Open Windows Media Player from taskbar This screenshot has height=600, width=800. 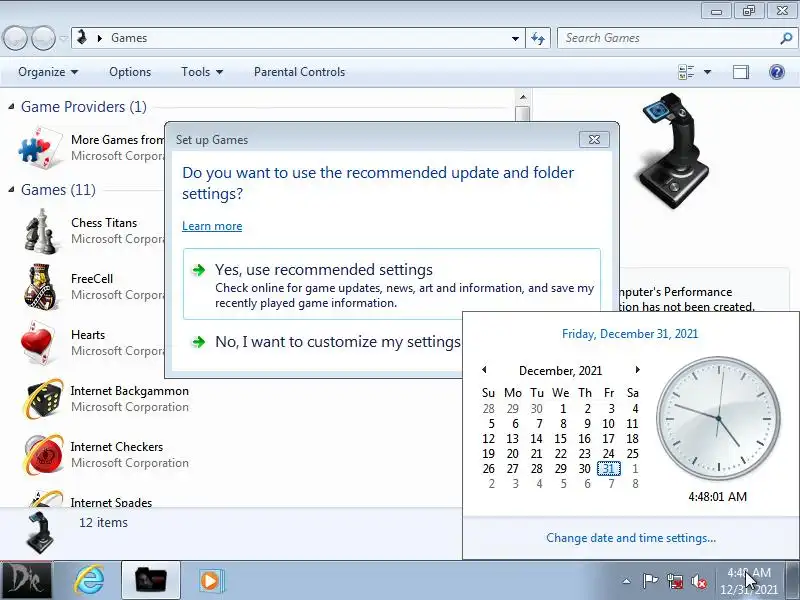point(210,580)
